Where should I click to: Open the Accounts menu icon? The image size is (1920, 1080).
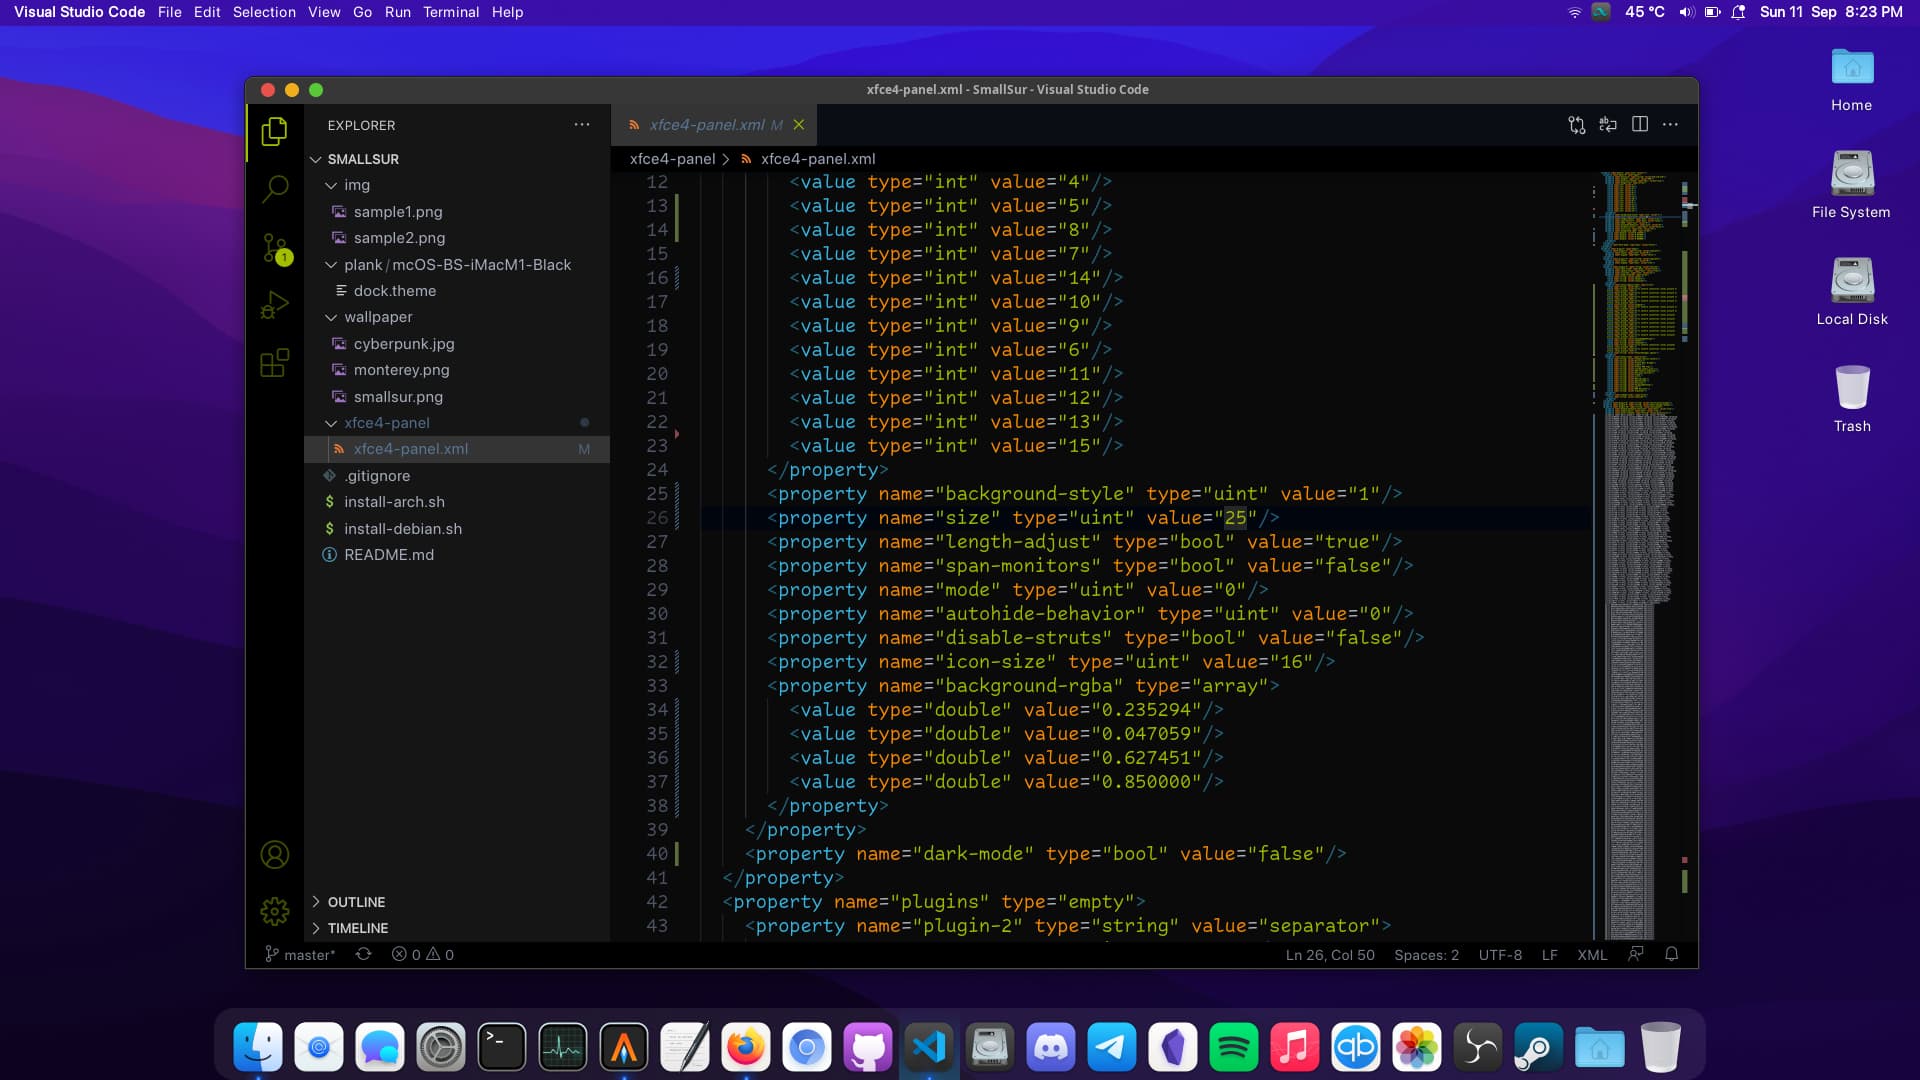click(275, 855)
